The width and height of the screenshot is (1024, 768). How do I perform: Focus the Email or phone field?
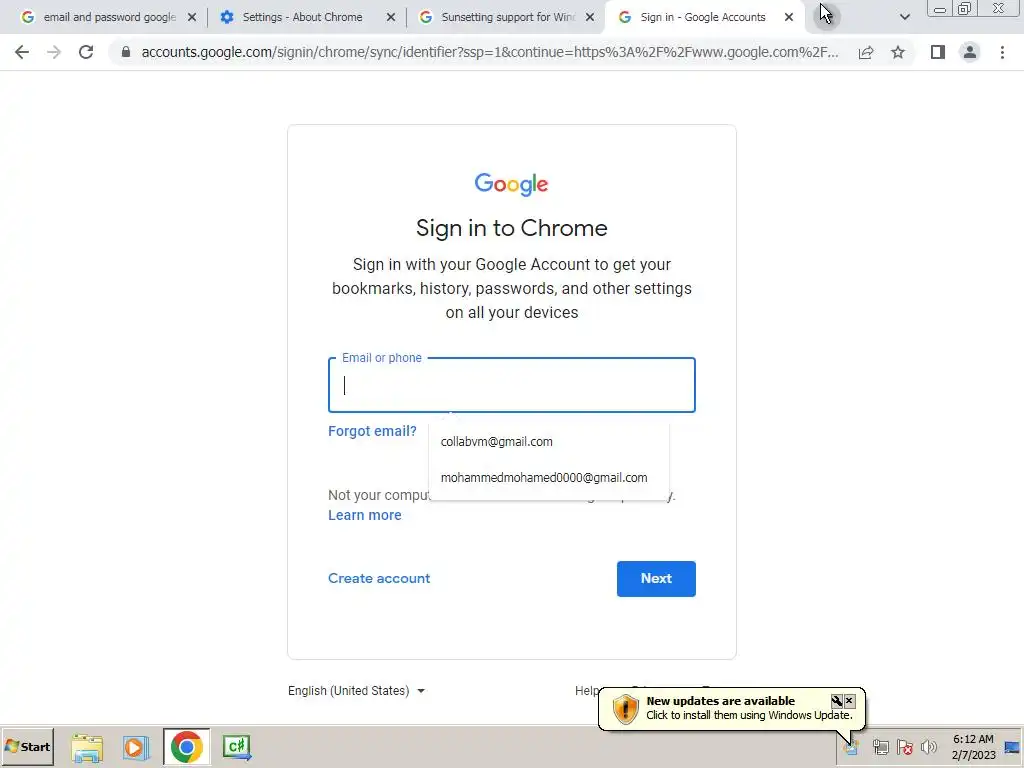click(x=511, y=385)
